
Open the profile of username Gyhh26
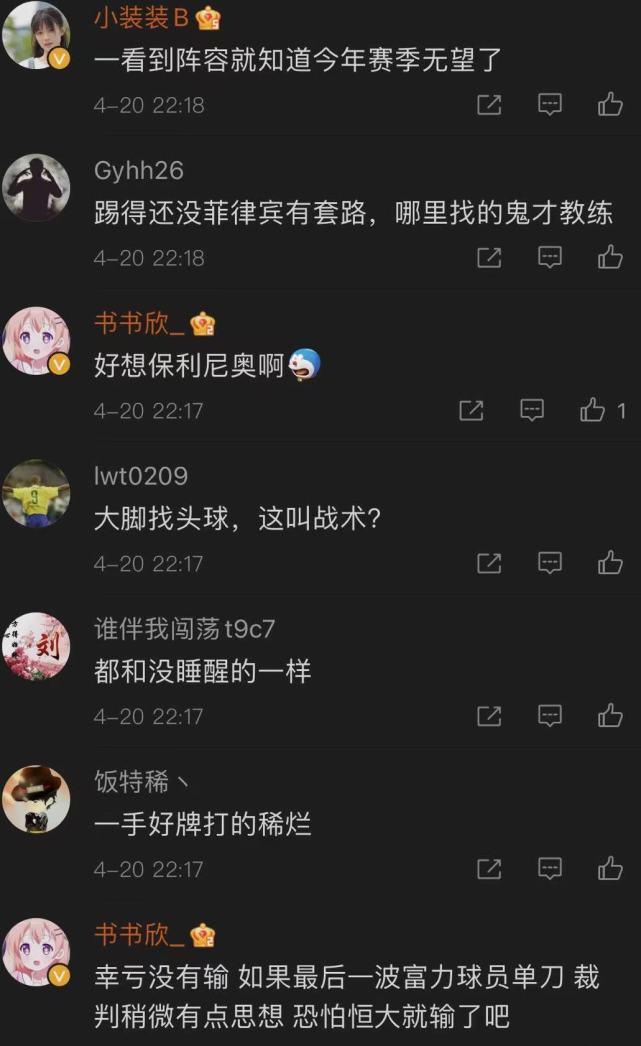pos(139,171)
